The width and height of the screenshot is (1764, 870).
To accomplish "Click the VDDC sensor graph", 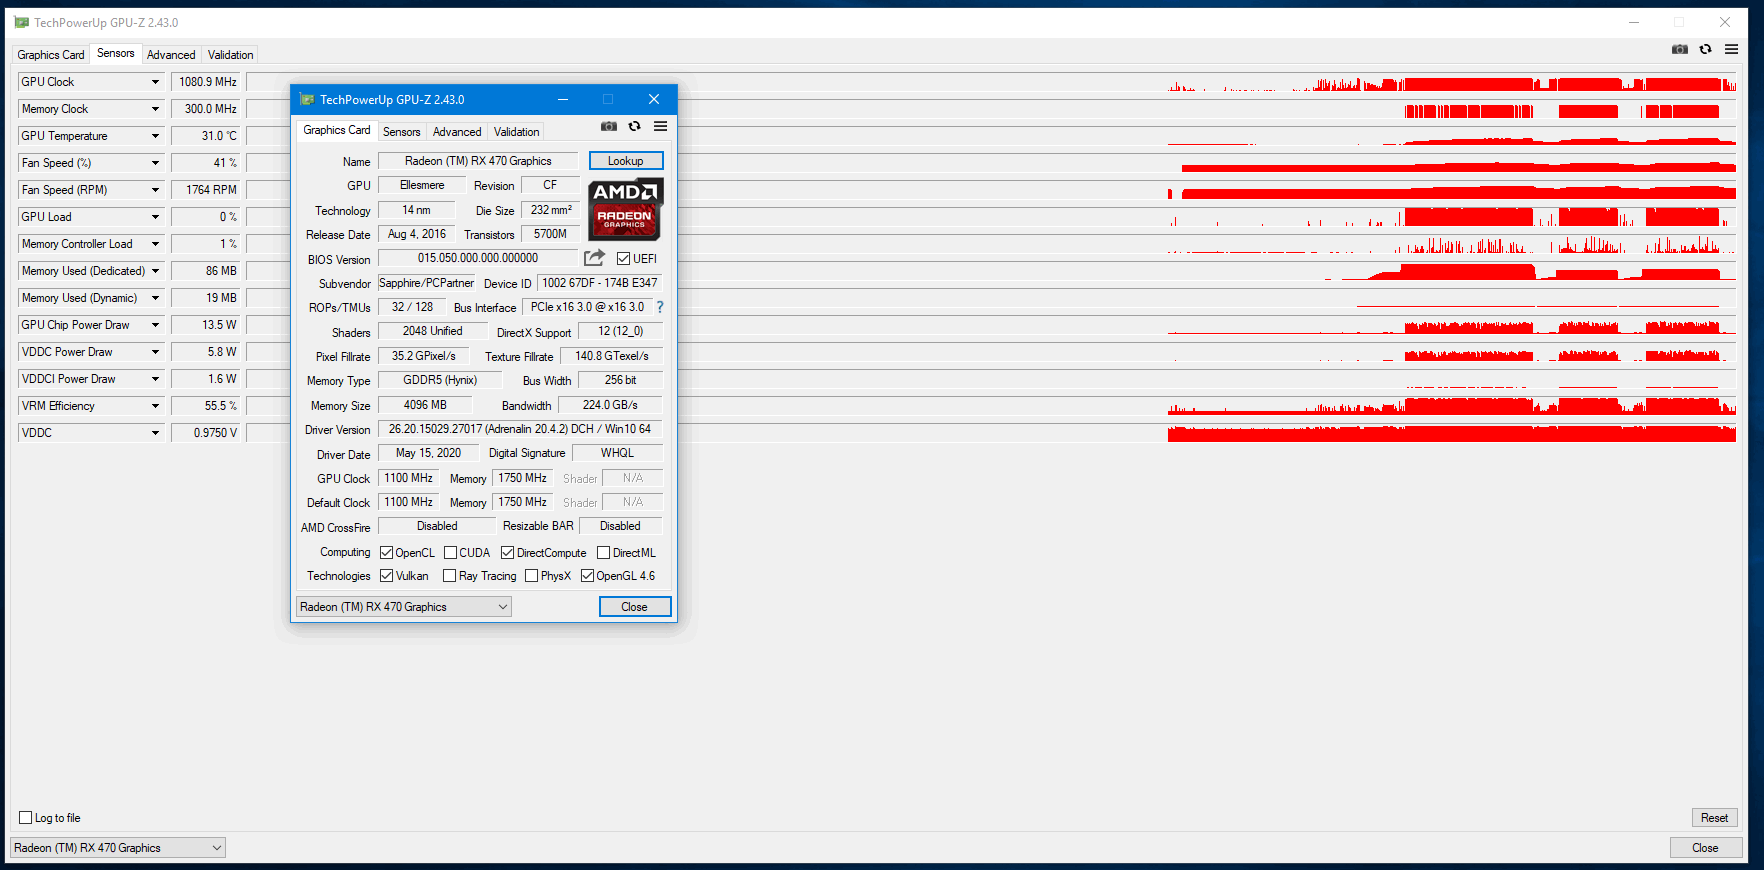I will (x=992, y=433).
